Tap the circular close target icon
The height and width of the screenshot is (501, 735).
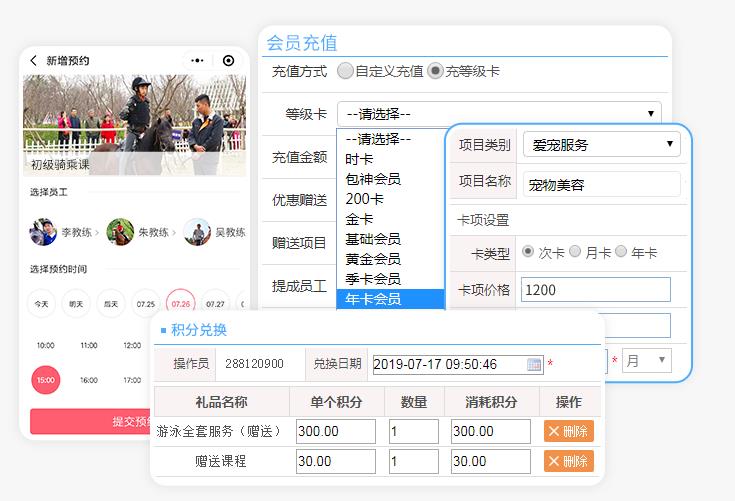pos(228,60)
